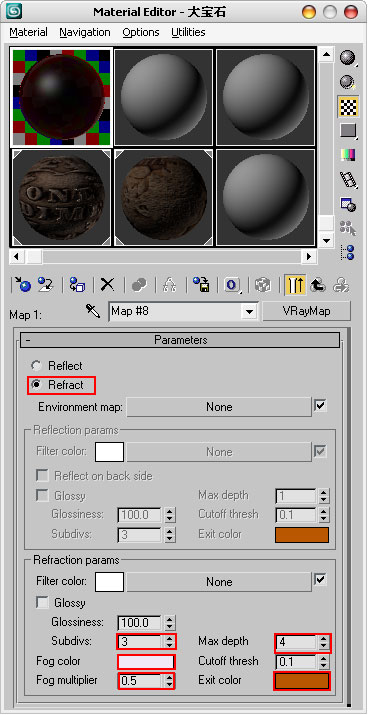Screen dimensions: 368x715
Task: Click the Refraction Exit color orange swatch
Action: tap(301, 681)
